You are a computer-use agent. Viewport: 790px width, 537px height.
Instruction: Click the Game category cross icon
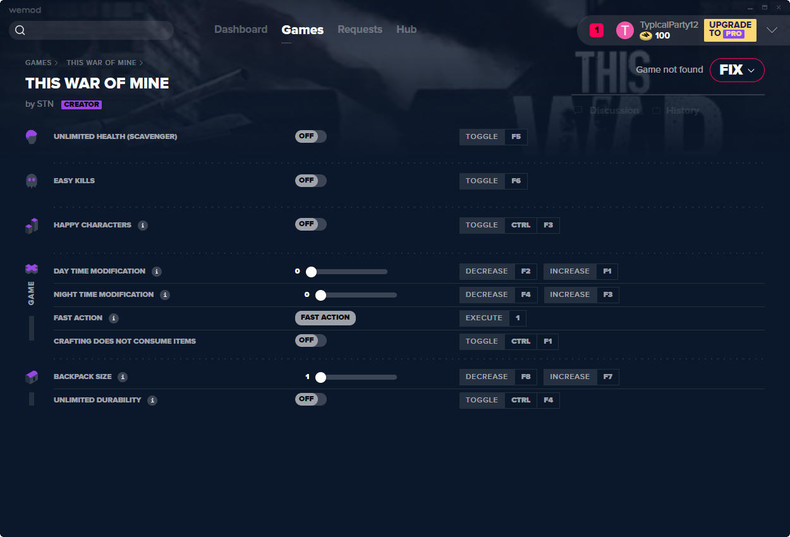tap(31, 268)
